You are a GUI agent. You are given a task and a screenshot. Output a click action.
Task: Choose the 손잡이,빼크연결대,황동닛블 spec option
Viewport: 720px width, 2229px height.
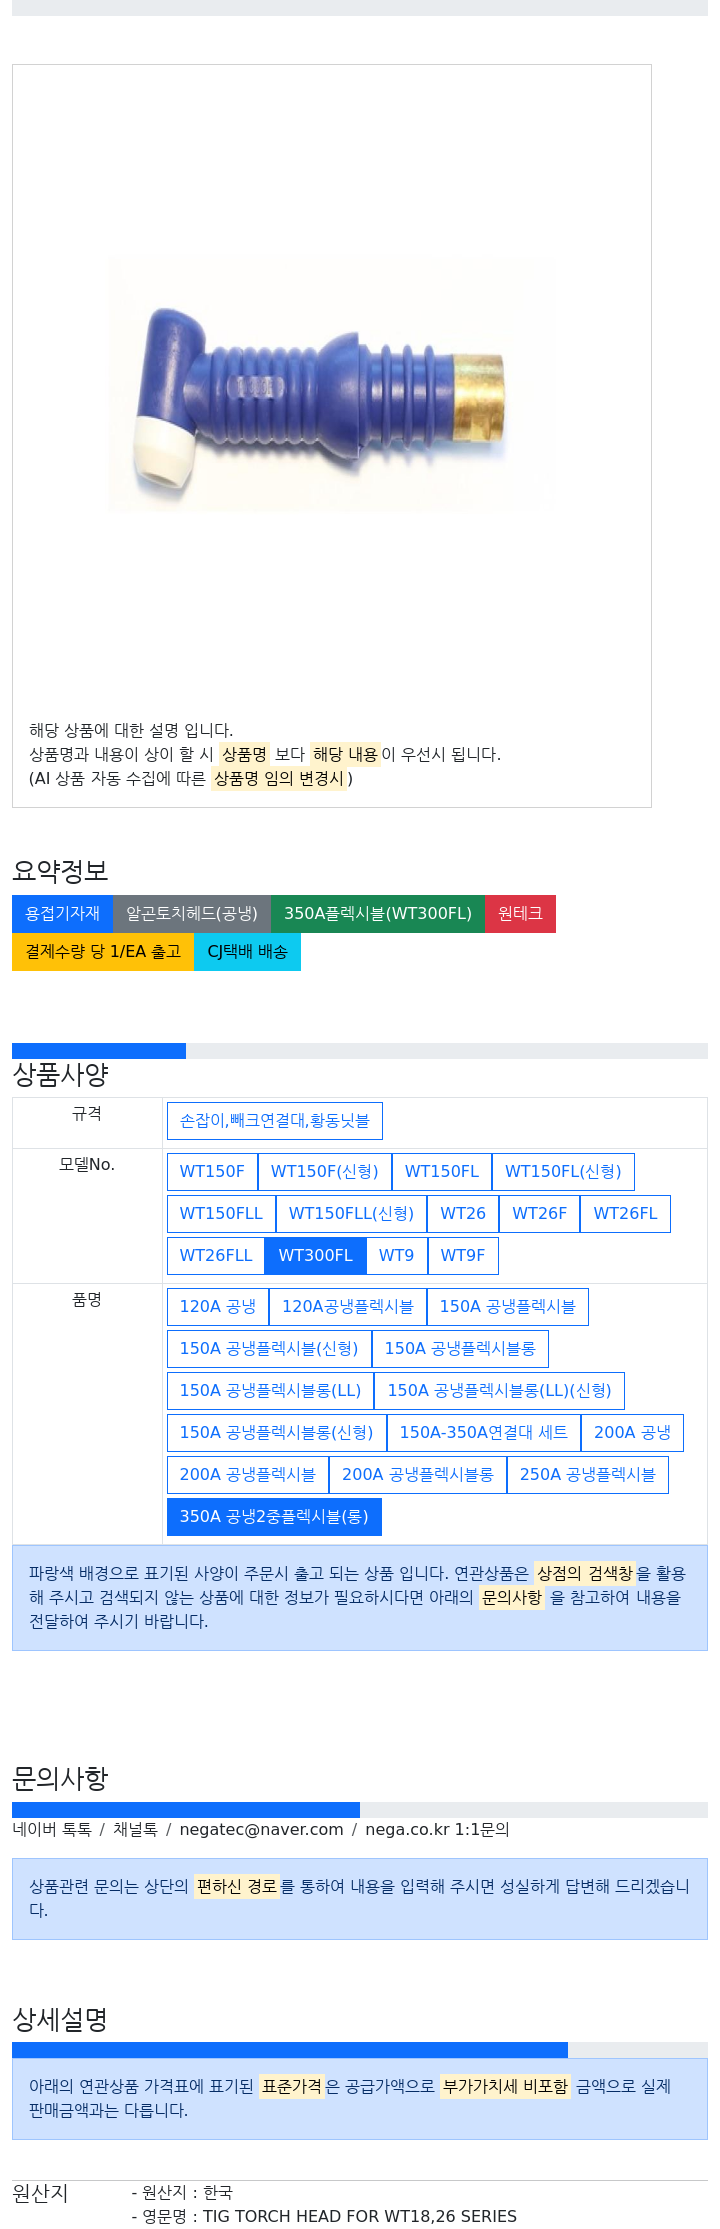click(275, 1121)
